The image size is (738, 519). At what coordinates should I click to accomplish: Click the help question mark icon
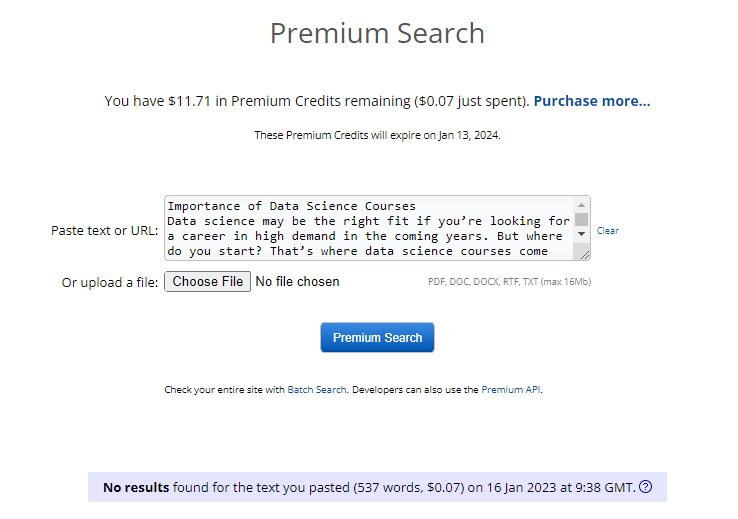[x=646, y=487]
